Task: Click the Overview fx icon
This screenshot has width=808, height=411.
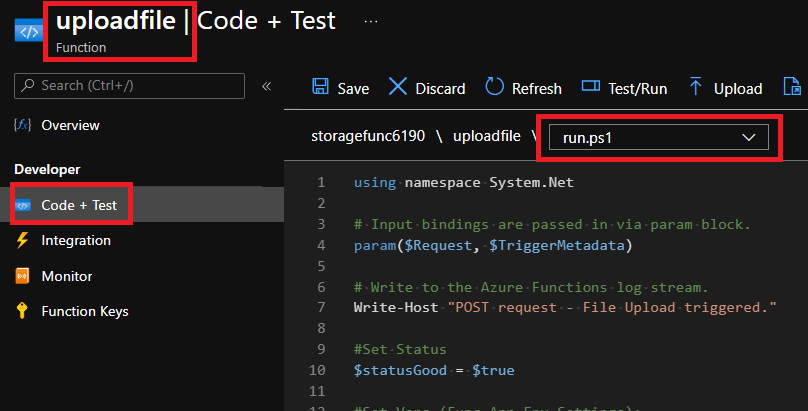Action: coord(23,125)
